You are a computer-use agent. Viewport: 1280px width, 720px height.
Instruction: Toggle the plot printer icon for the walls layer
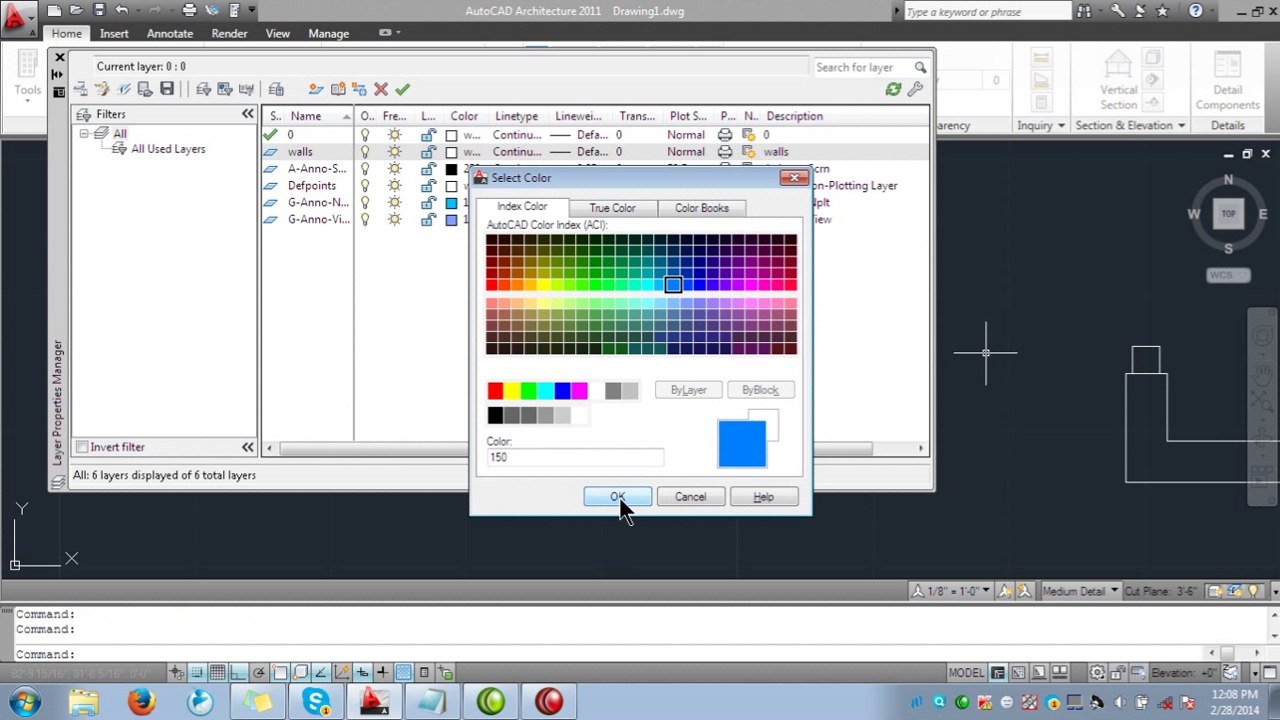pyautogui.click(x=725, y=152)
